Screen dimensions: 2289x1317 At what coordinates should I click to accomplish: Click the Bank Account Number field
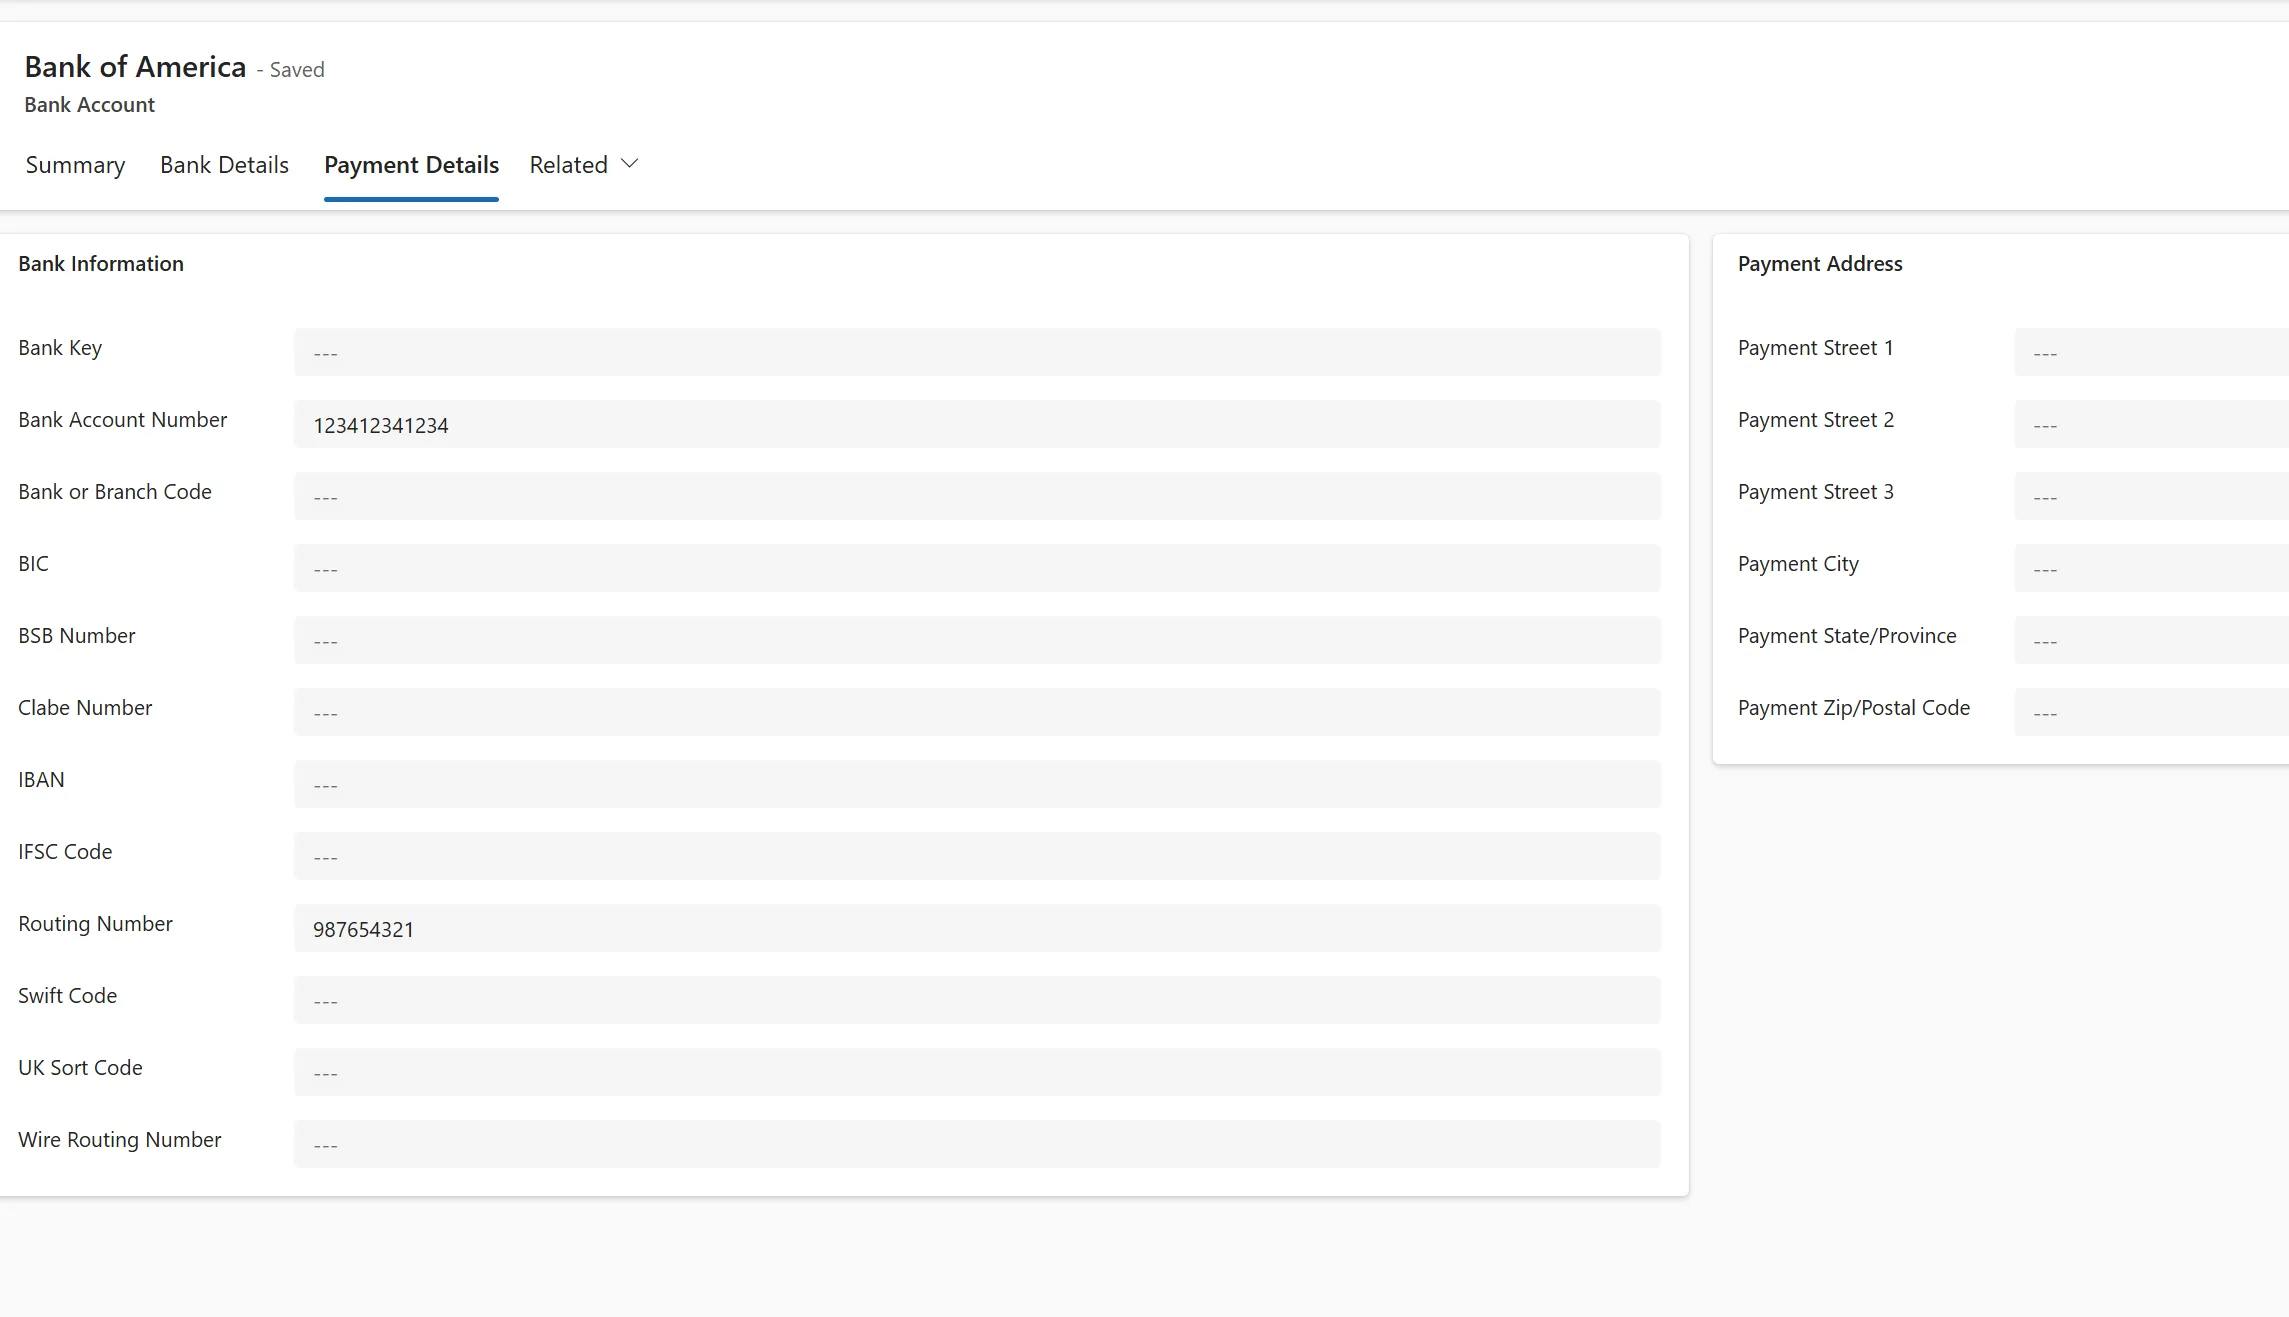pyautogui.click(x=977, y=424)
